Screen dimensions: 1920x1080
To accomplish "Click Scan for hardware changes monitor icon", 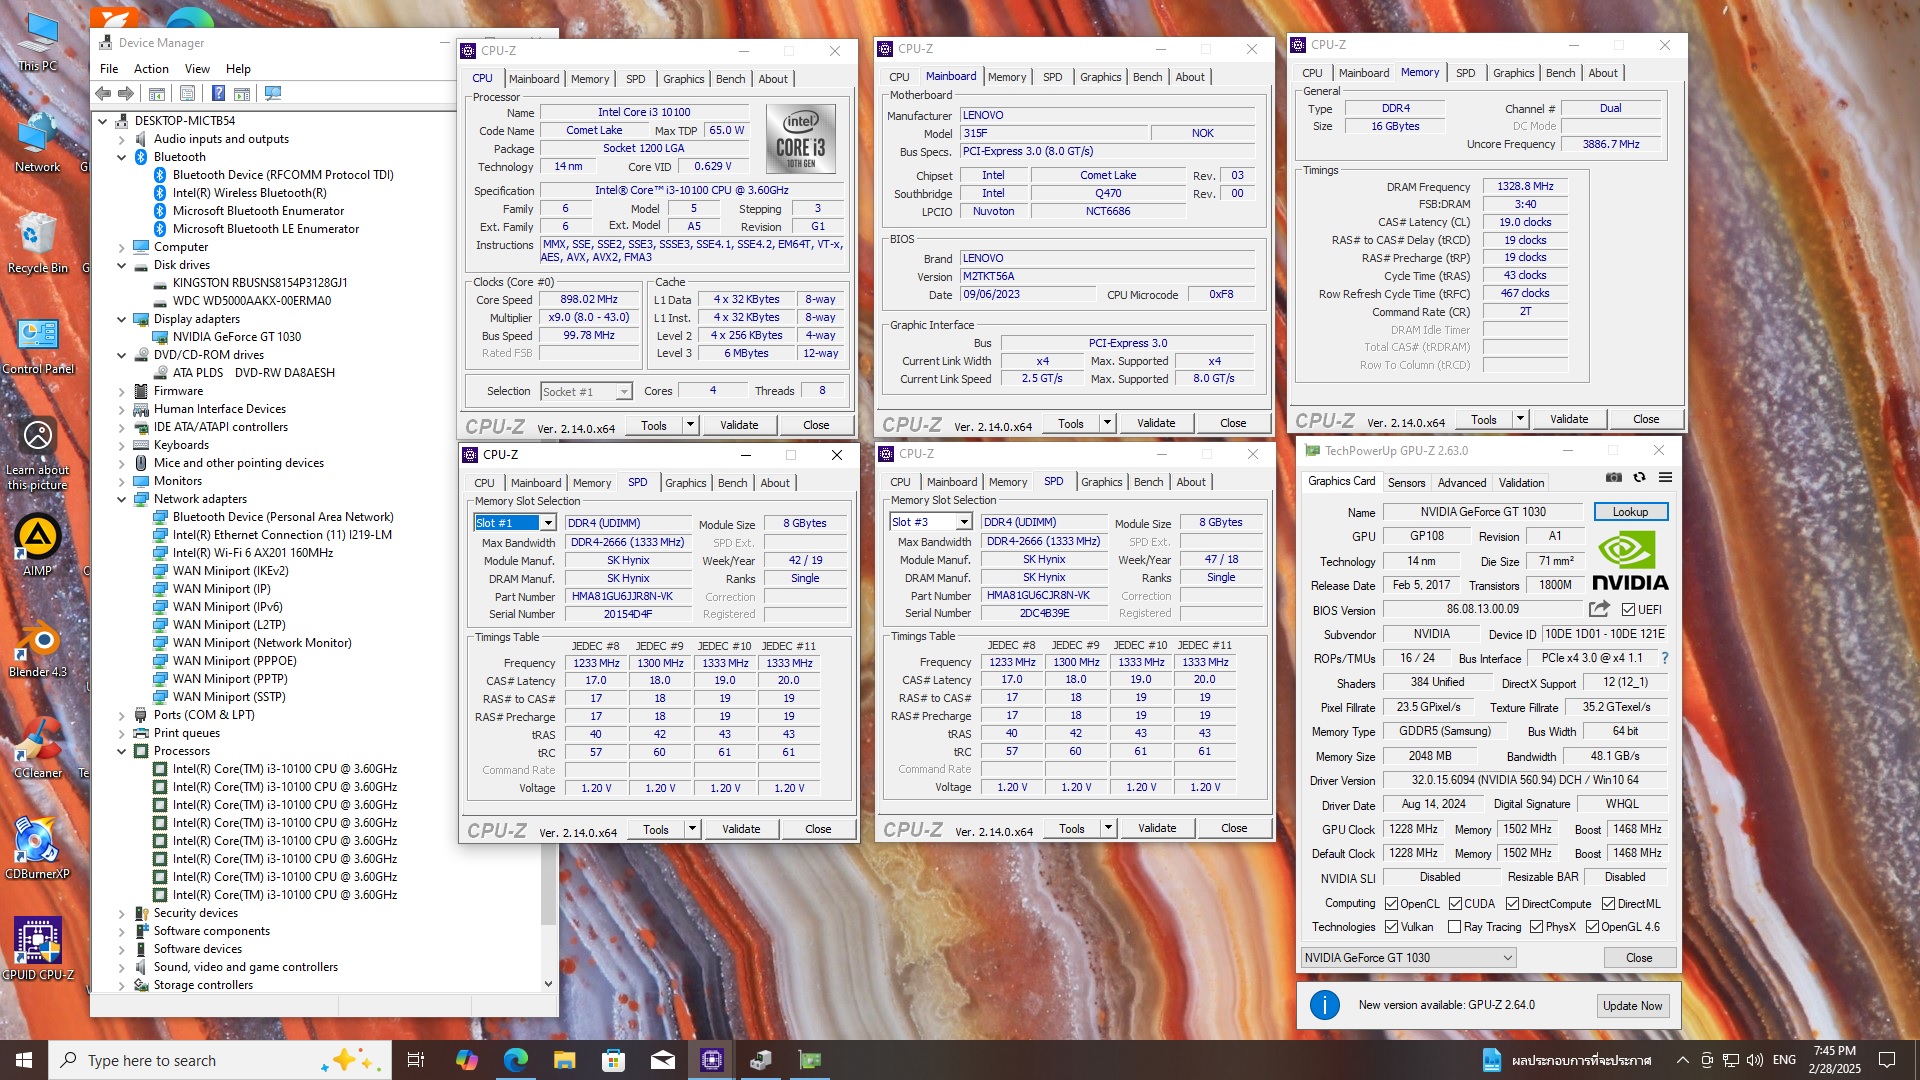I will pyautogui.click(x=272, y=94).
